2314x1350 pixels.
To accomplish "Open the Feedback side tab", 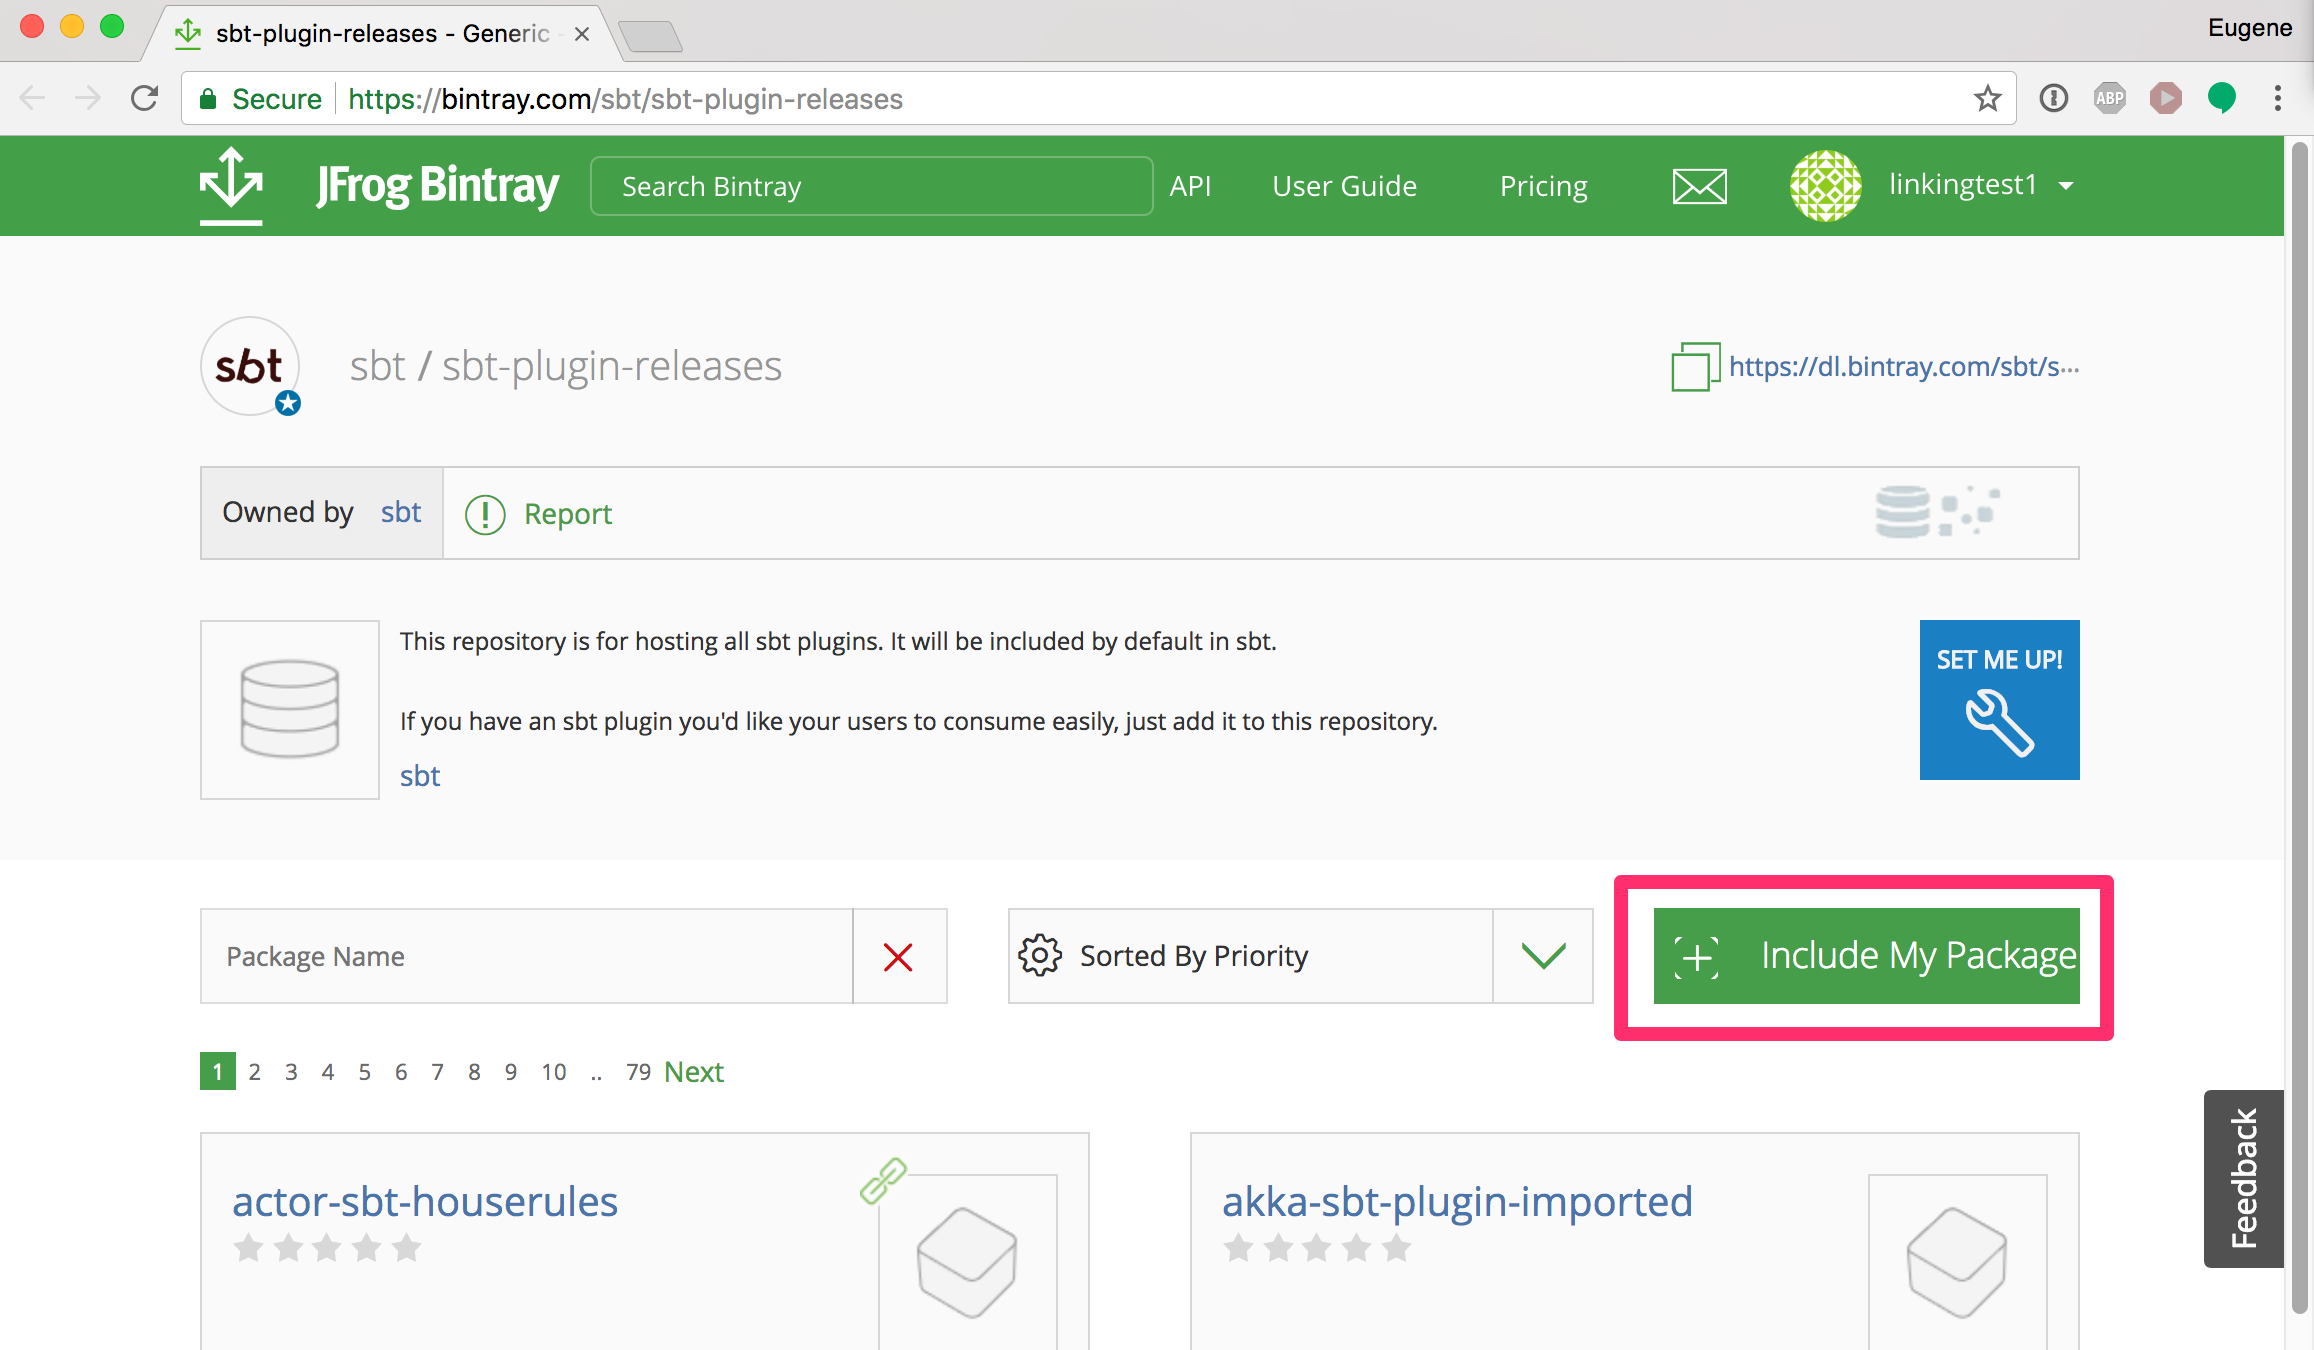I will tap(2243, 1179).
